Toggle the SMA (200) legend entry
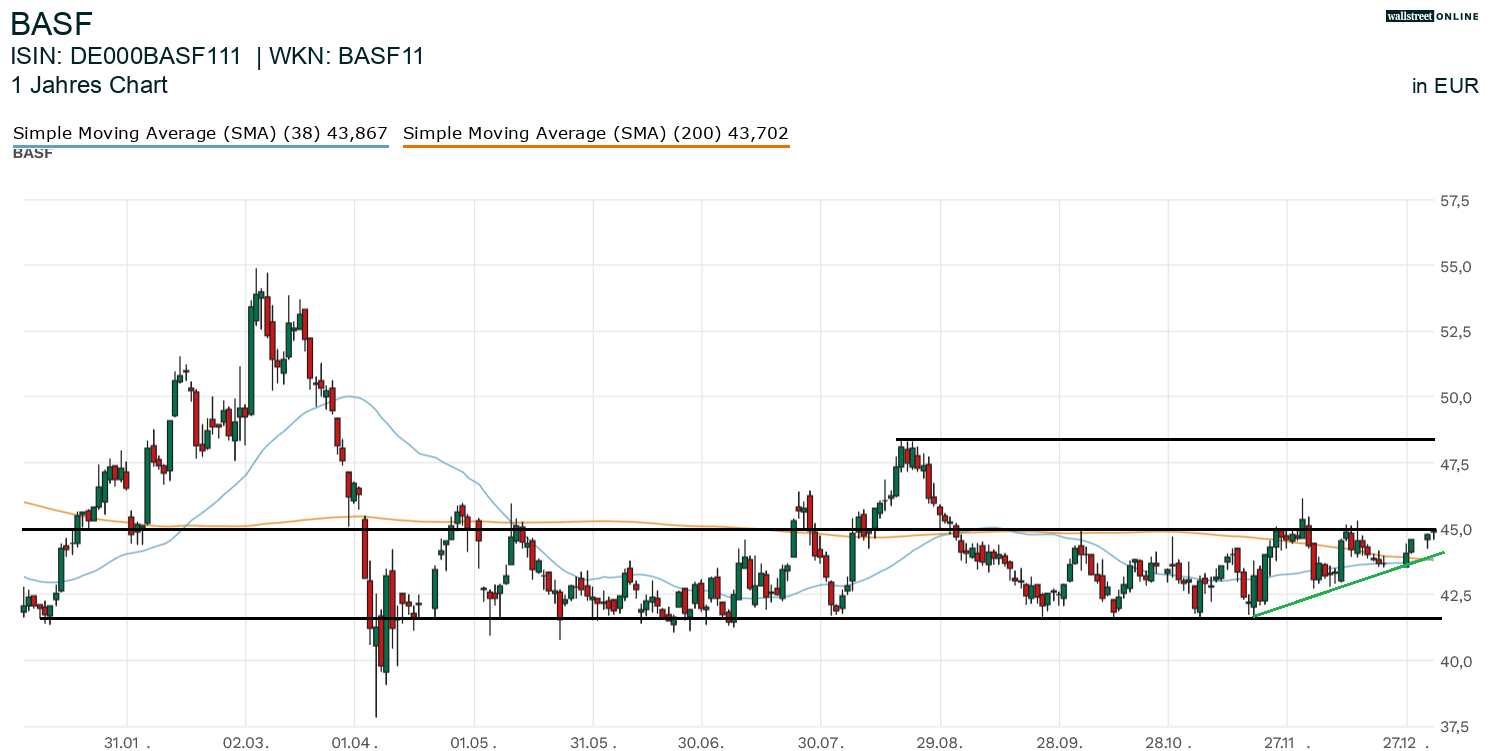Image resolution: width=1490 pixels, height=751 pixels. coord(595,133)
